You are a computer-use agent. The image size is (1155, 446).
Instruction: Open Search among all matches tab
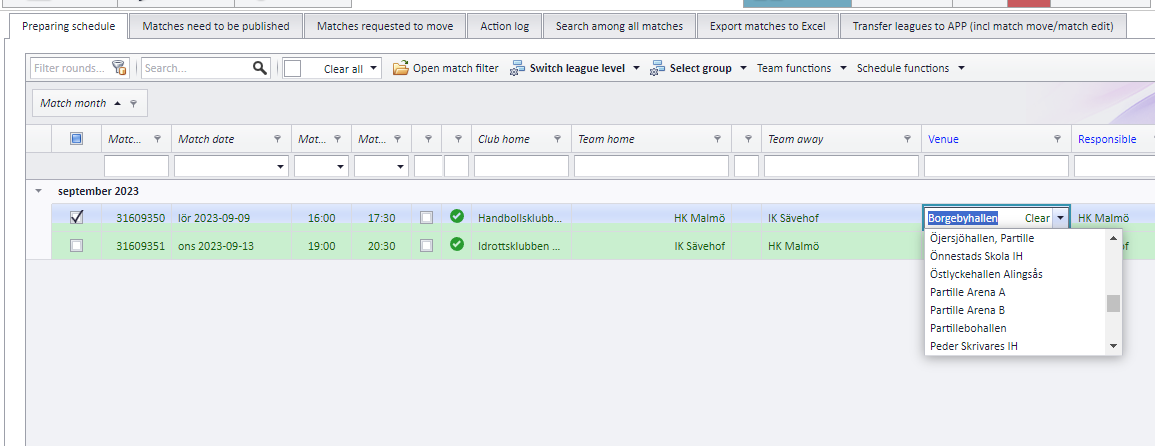[x=619, y=27]
